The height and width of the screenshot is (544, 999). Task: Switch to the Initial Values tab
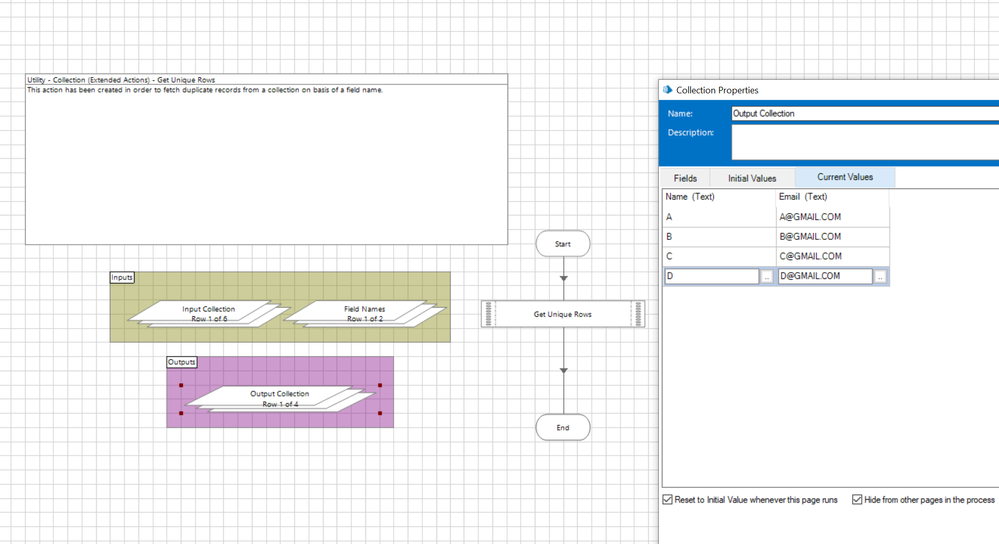751,178
